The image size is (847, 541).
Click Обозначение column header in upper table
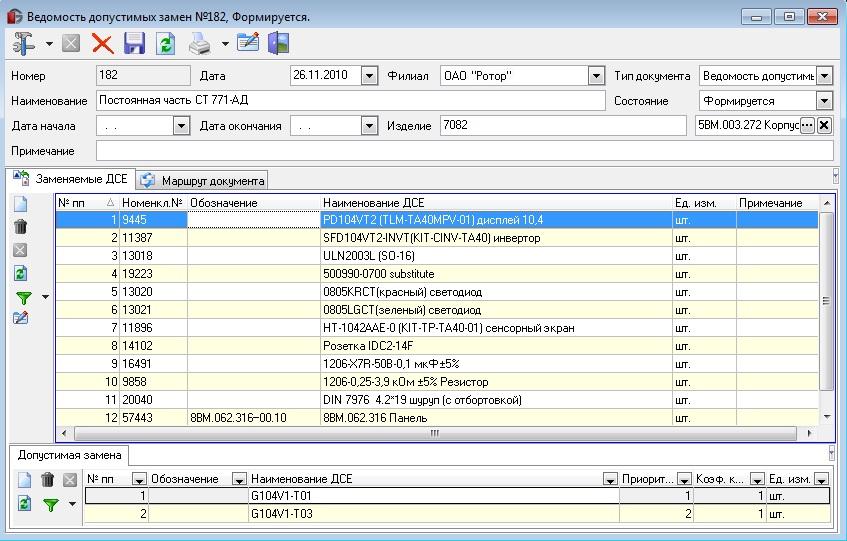tap(253, 203)
